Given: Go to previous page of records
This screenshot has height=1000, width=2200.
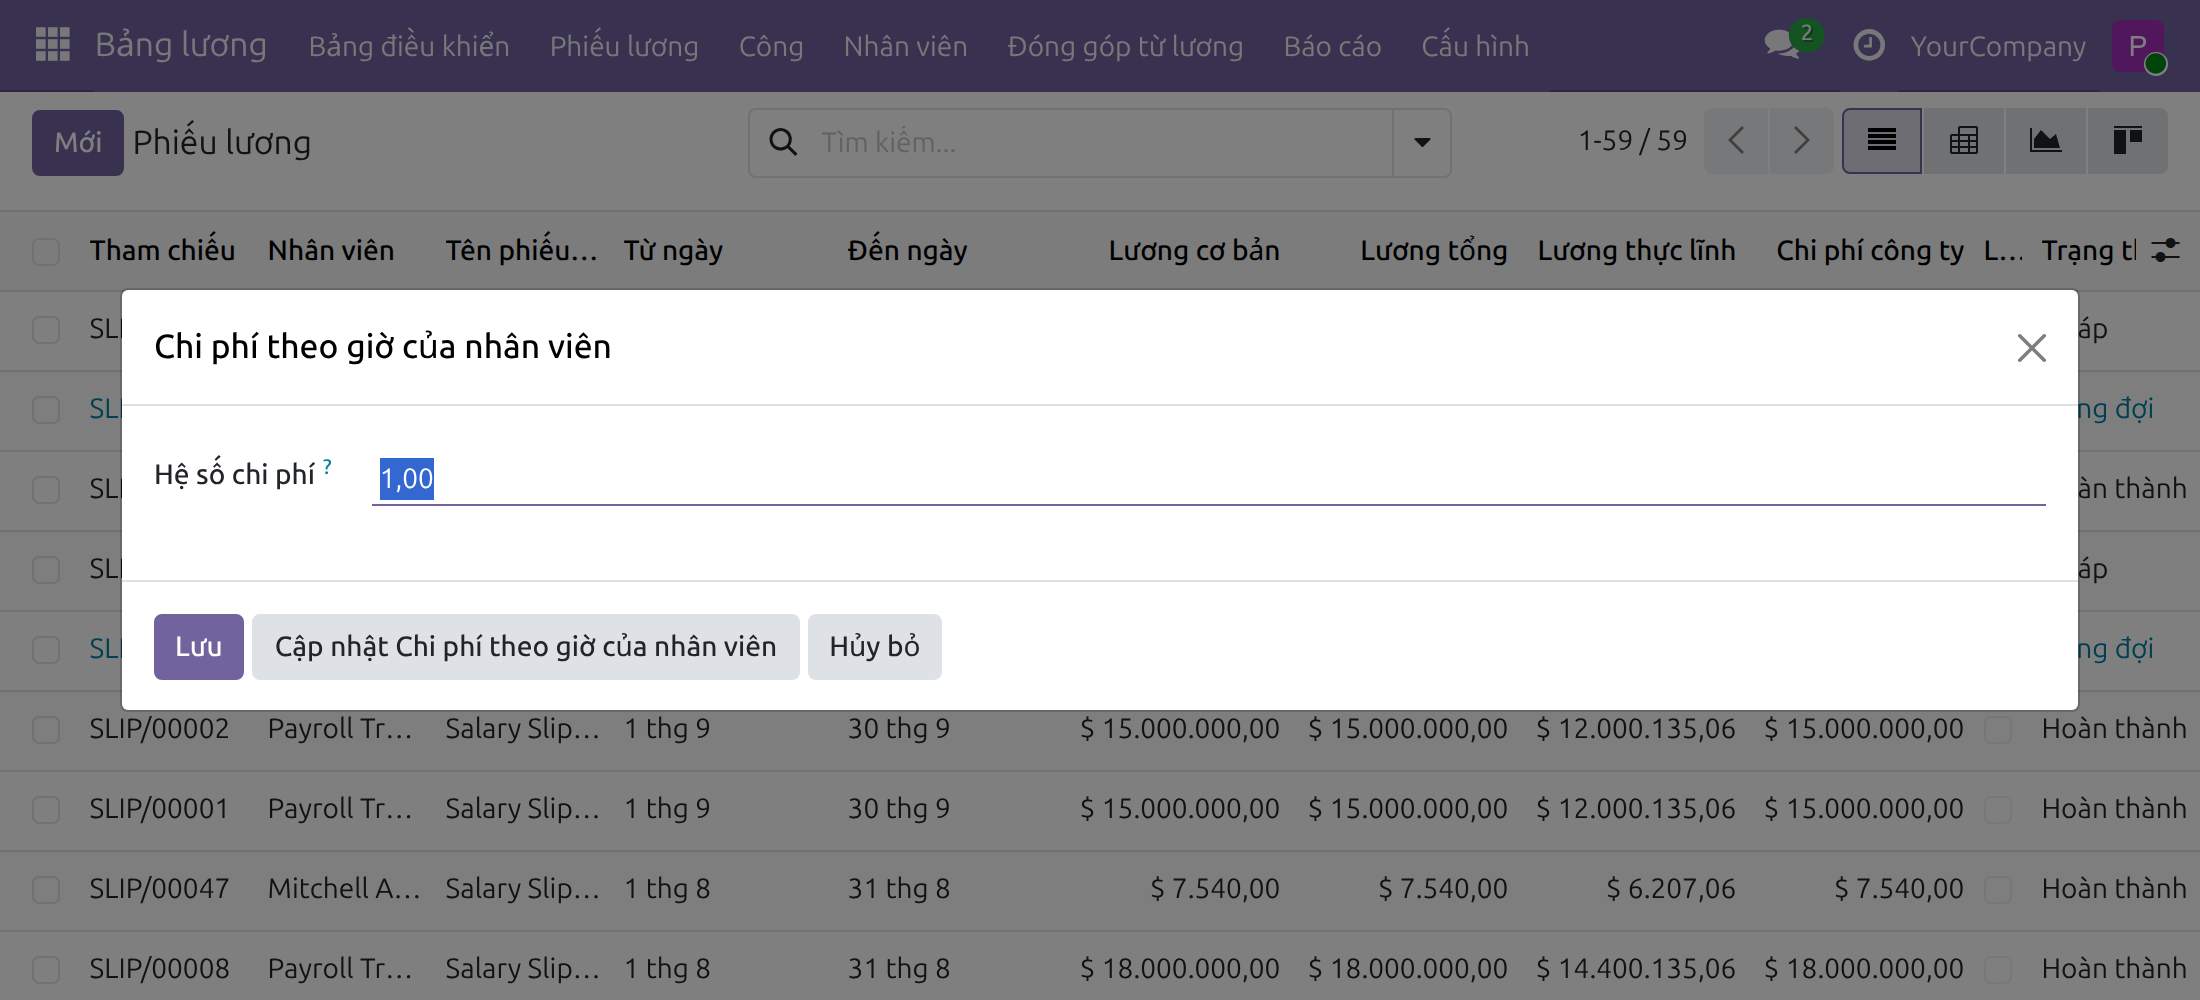Looking at the screenshot, I should 1737,141.
